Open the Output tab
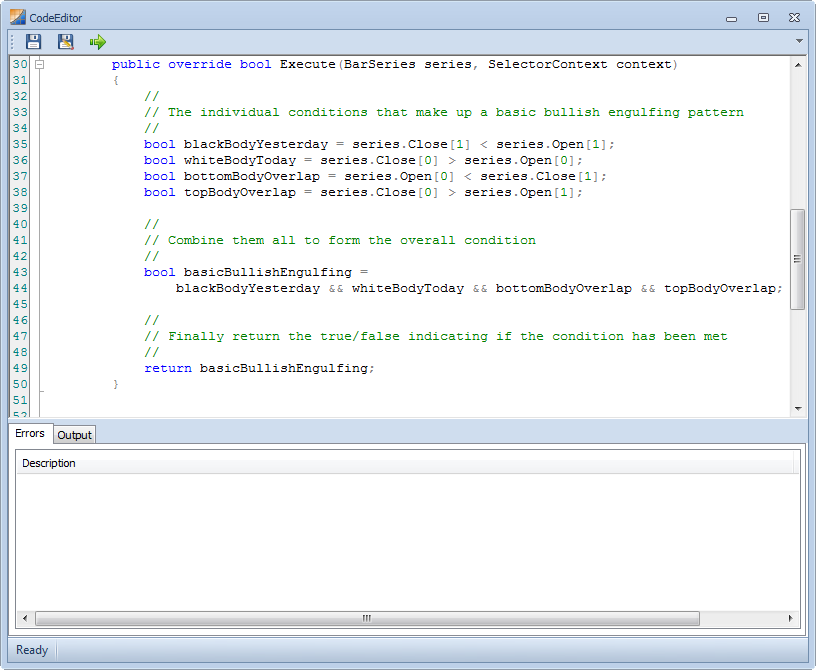 (74, 435)
